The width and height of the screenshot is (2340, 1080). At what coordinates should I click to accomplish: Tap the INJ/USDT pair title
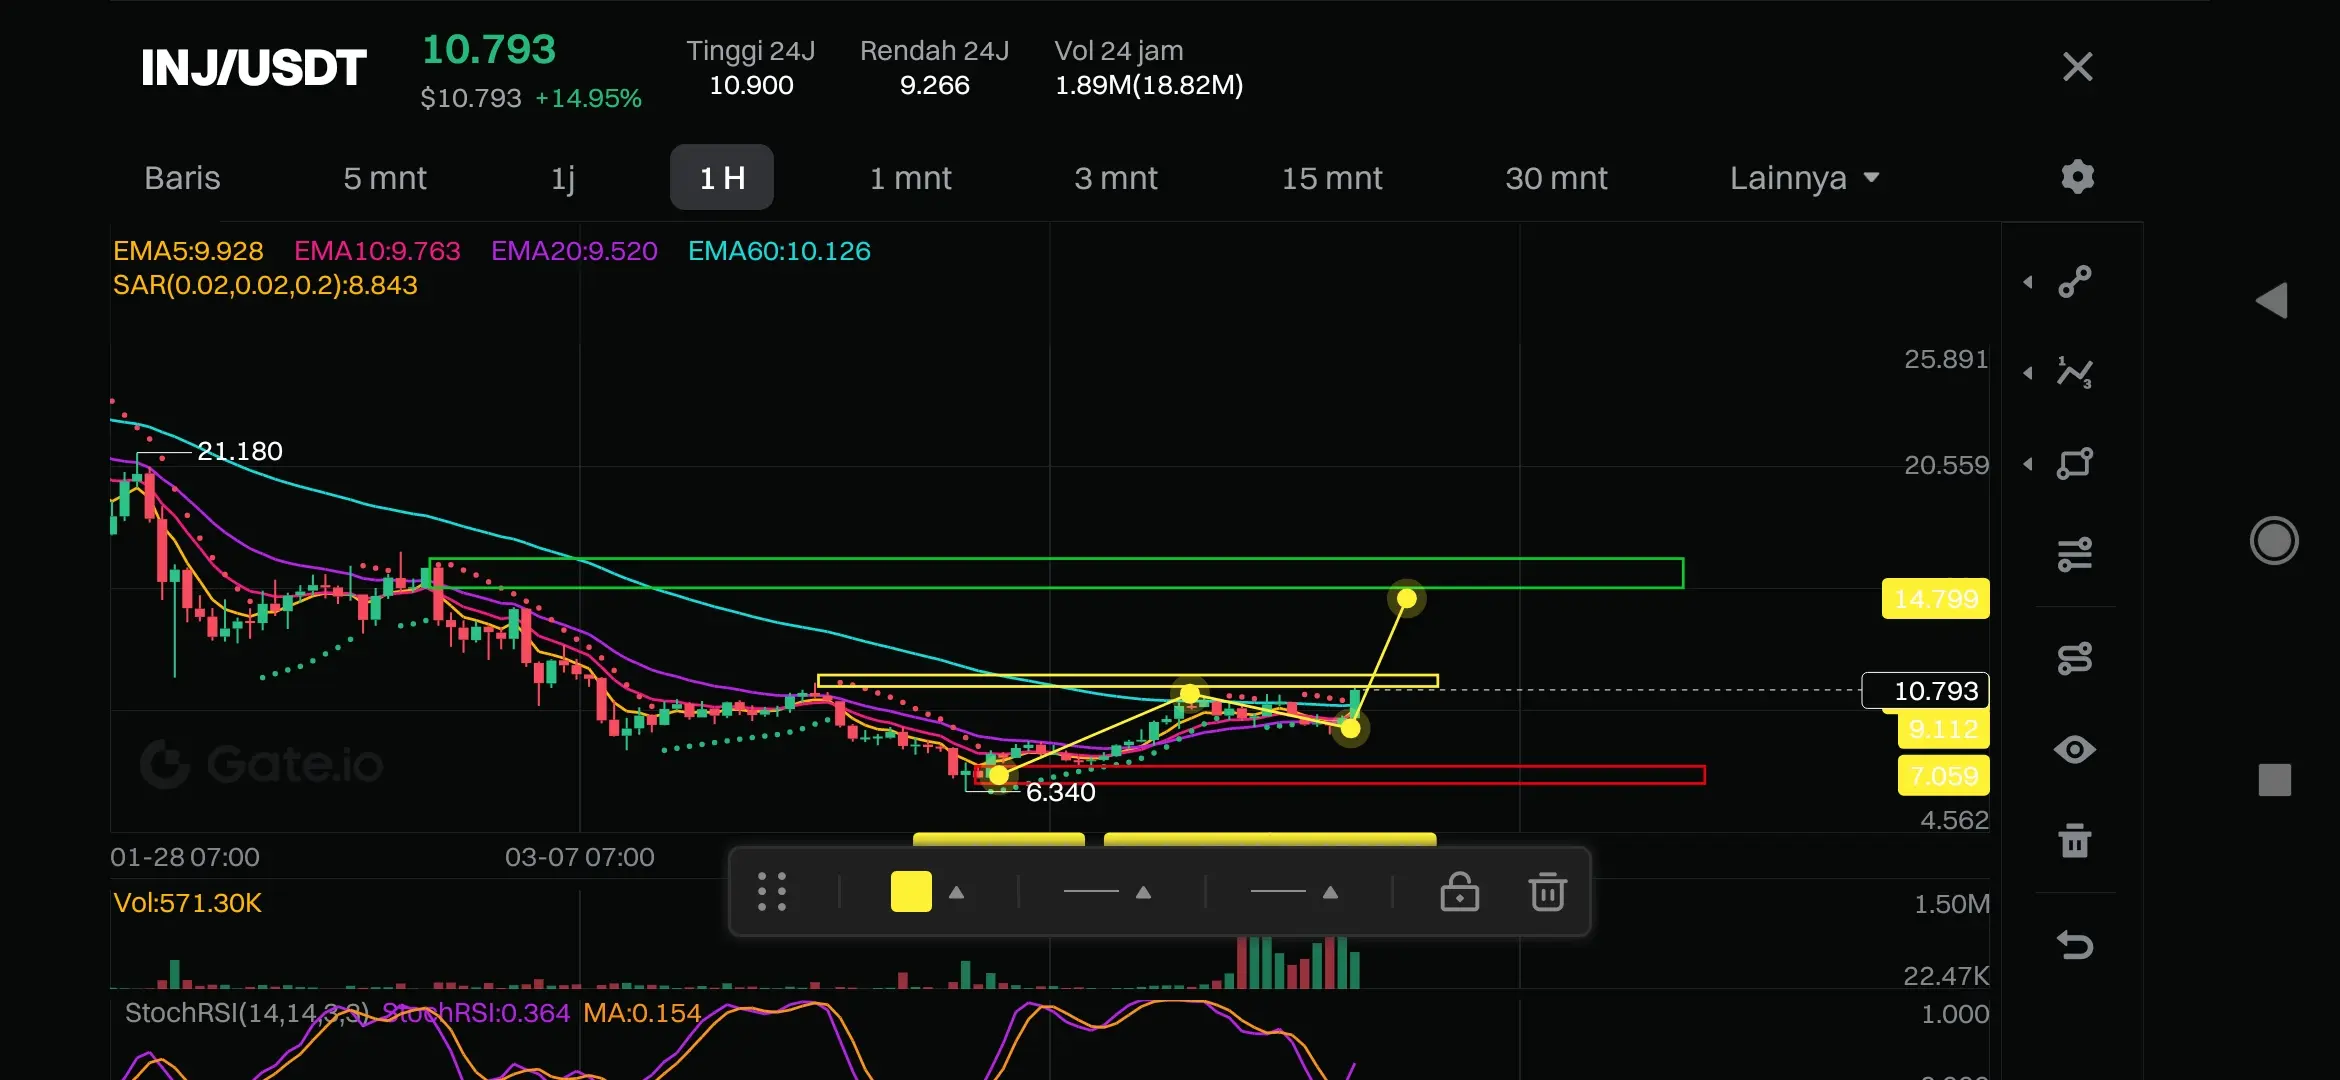click(253, 68)
